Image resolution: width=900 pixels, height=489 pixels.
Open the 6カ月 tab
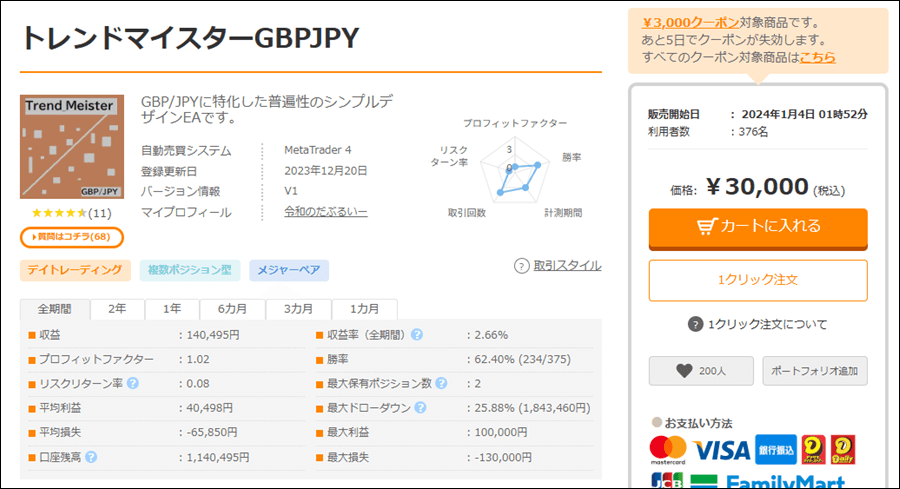[232, 309]
